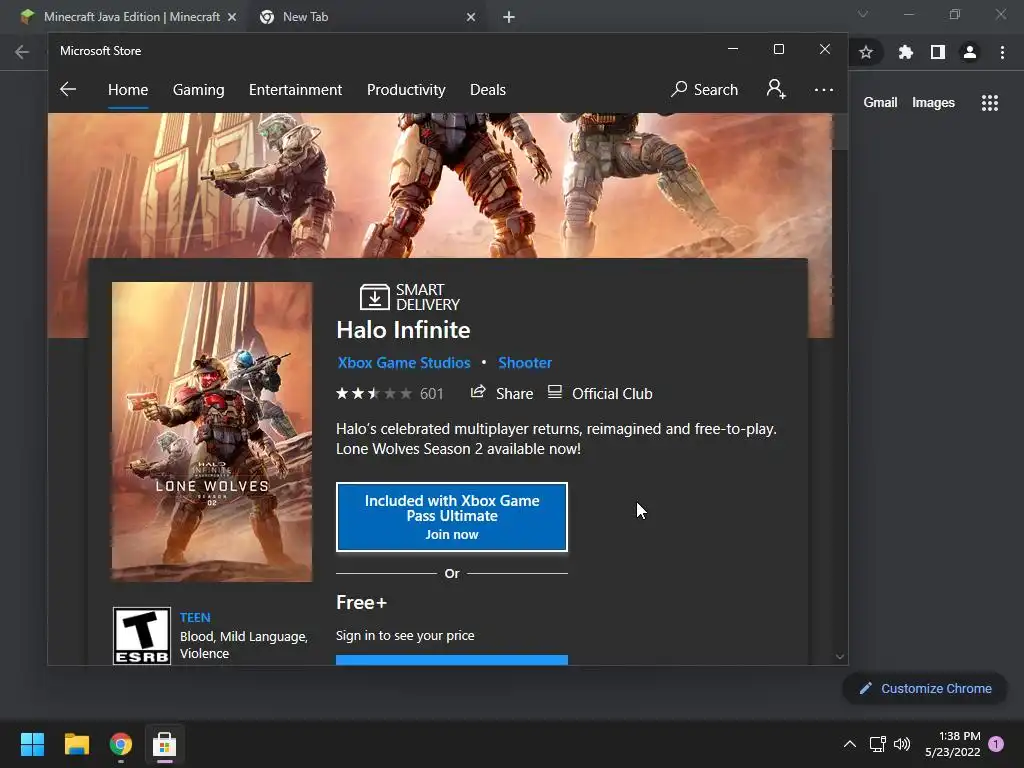View the Deals tab
This screenshot has height=768, width=1024.
(x=488, y=89)
